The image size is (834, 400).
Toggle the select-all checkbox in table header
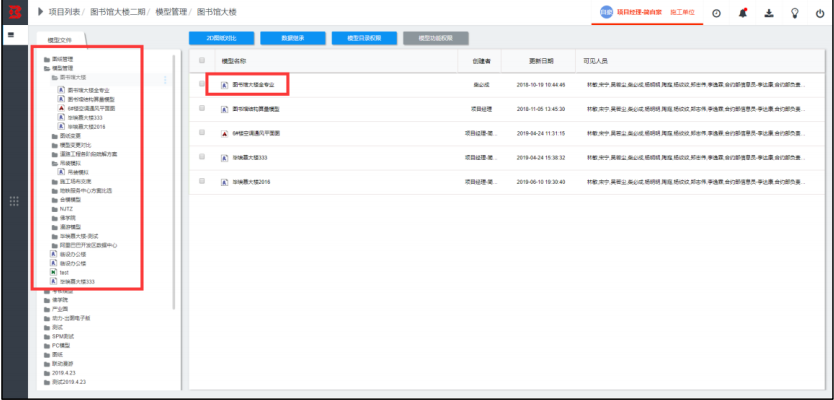(x=202, y=61)
